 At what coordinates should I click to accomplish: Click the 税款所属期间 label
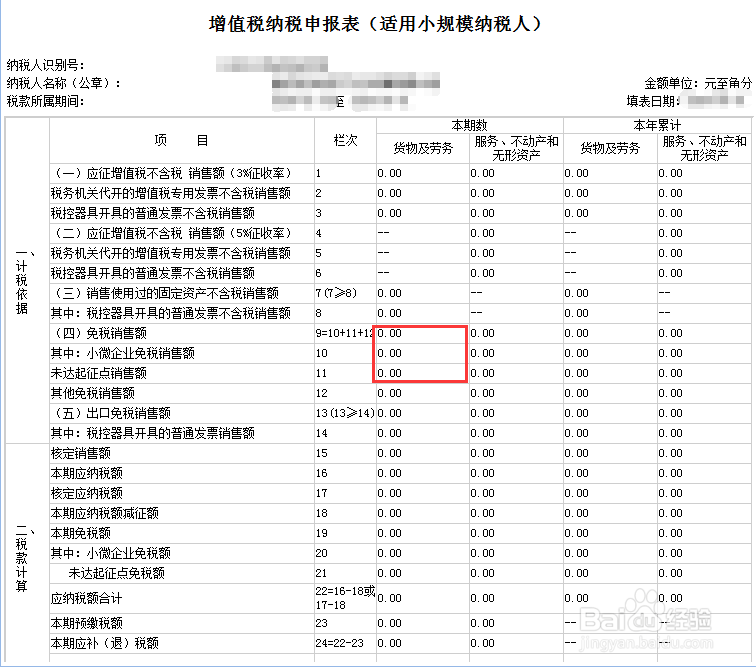[46, 101]
